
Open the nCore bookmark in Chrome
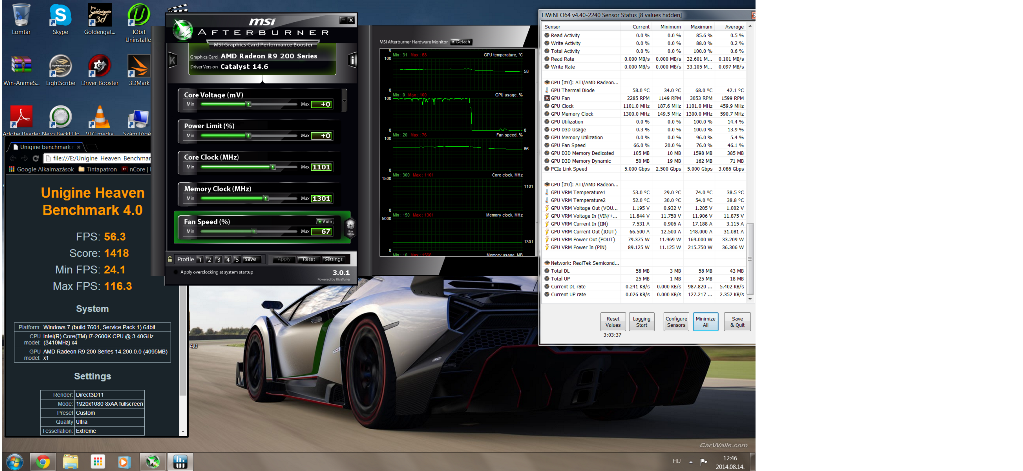tap(136, 170)
